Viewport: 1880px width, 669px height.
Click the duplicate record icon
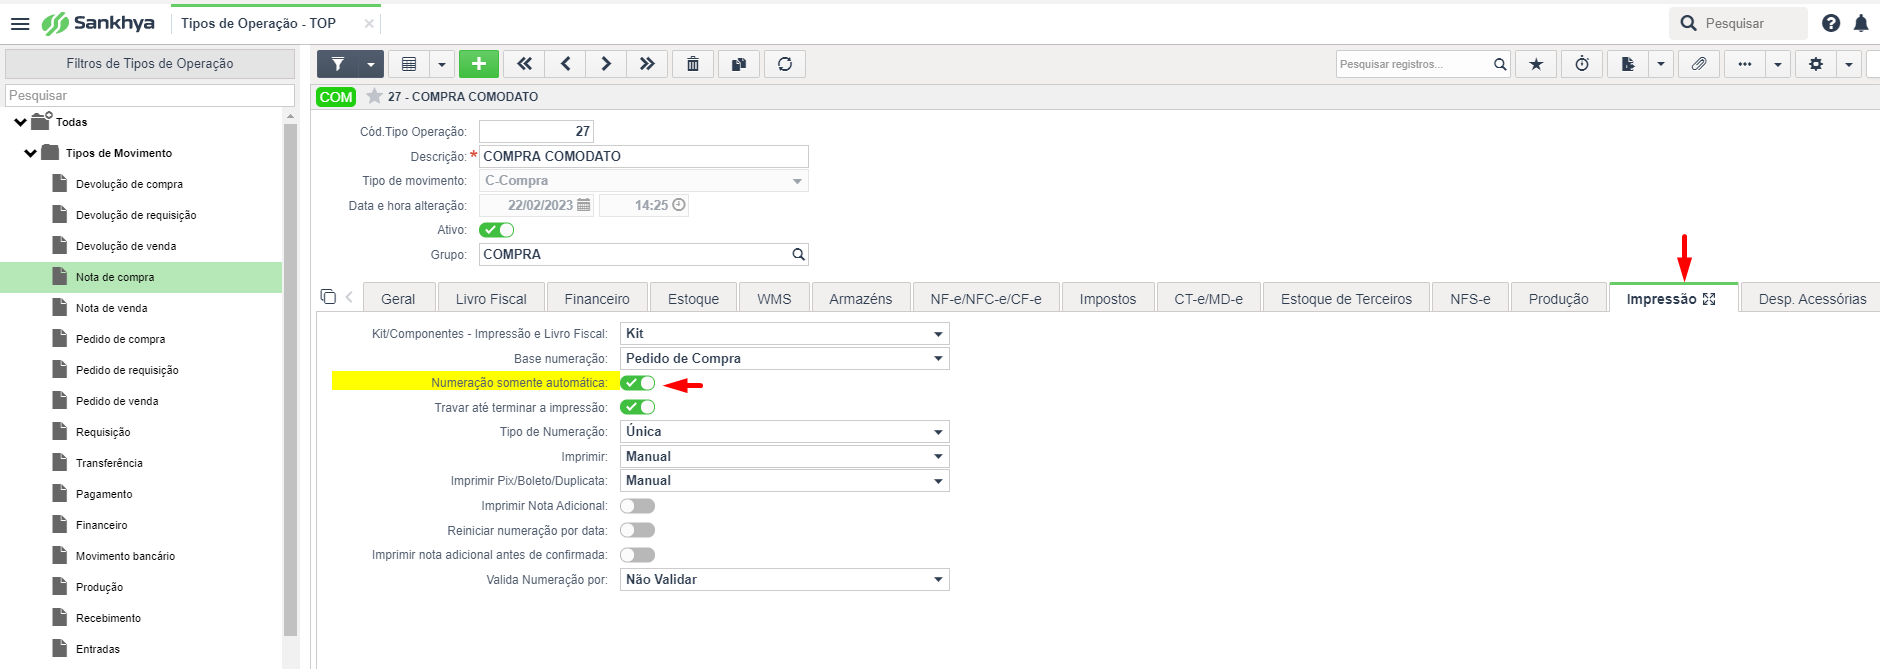pyautogui.click(x=738, y=64)
